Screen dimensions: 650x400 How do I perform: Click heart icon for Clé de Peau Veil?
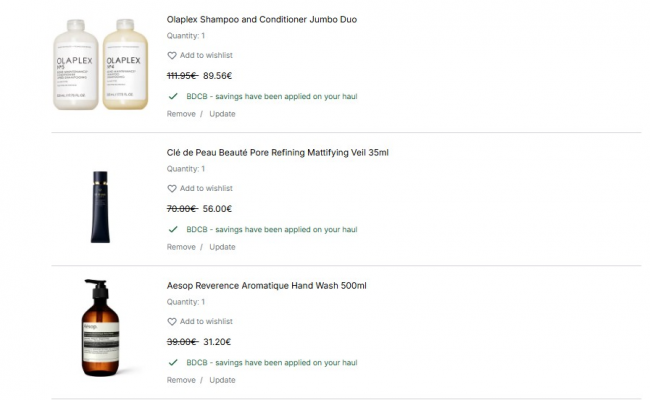pos(172,189)
